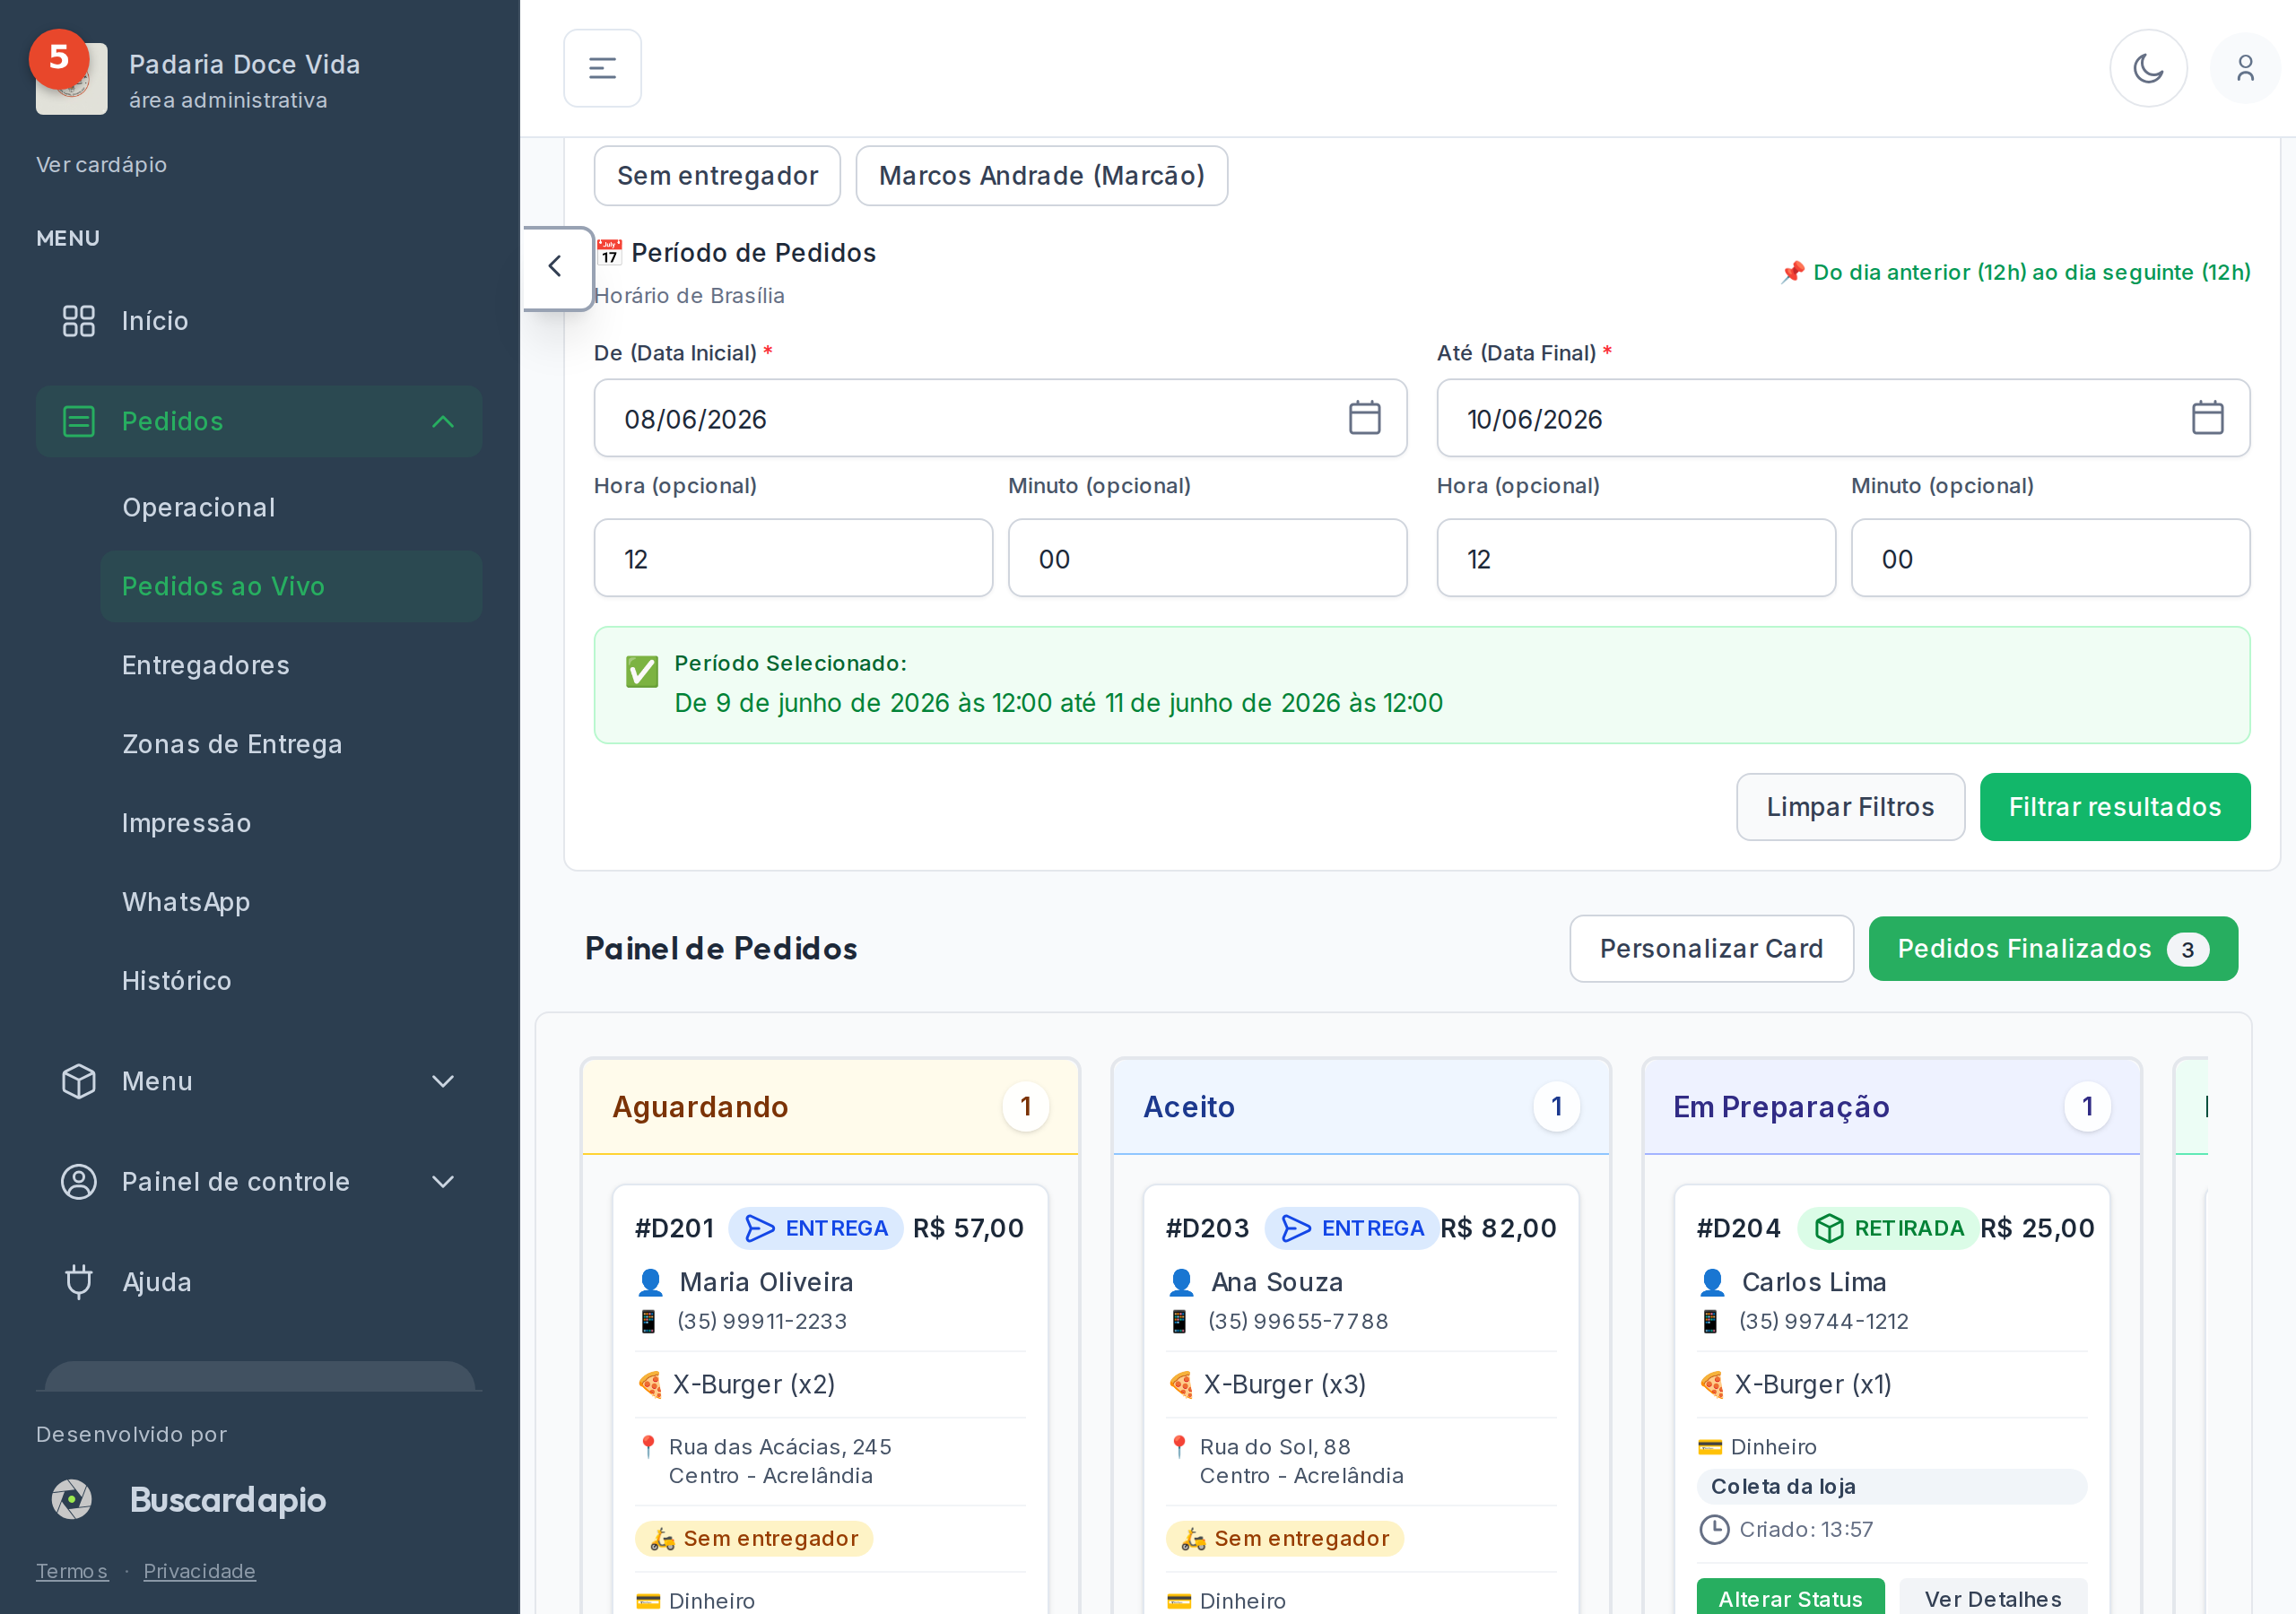This screenshot has height=1614, width=2296.
Task: Select Sem entregador filter chip
Action: click(717, 176)
